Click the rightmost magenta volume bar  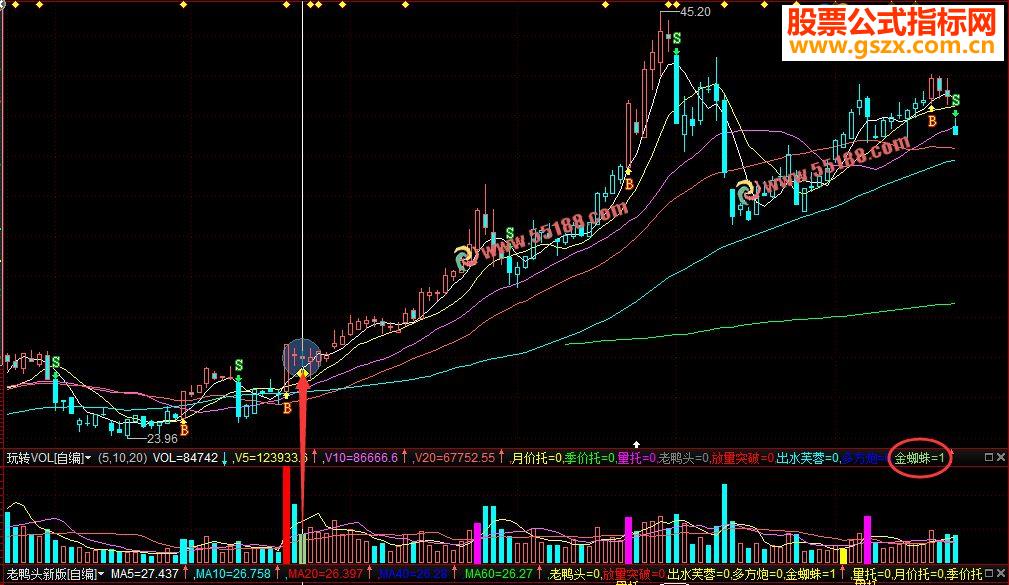pos(867,540)
